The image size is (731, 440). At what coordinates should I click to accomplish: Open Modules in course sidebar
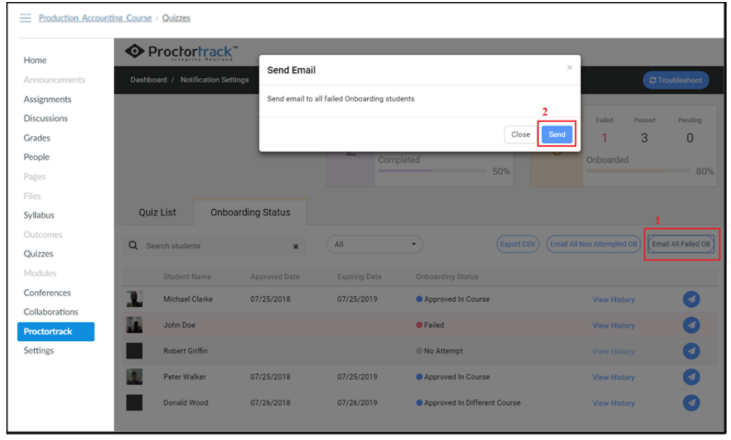[x=40, y=273]
